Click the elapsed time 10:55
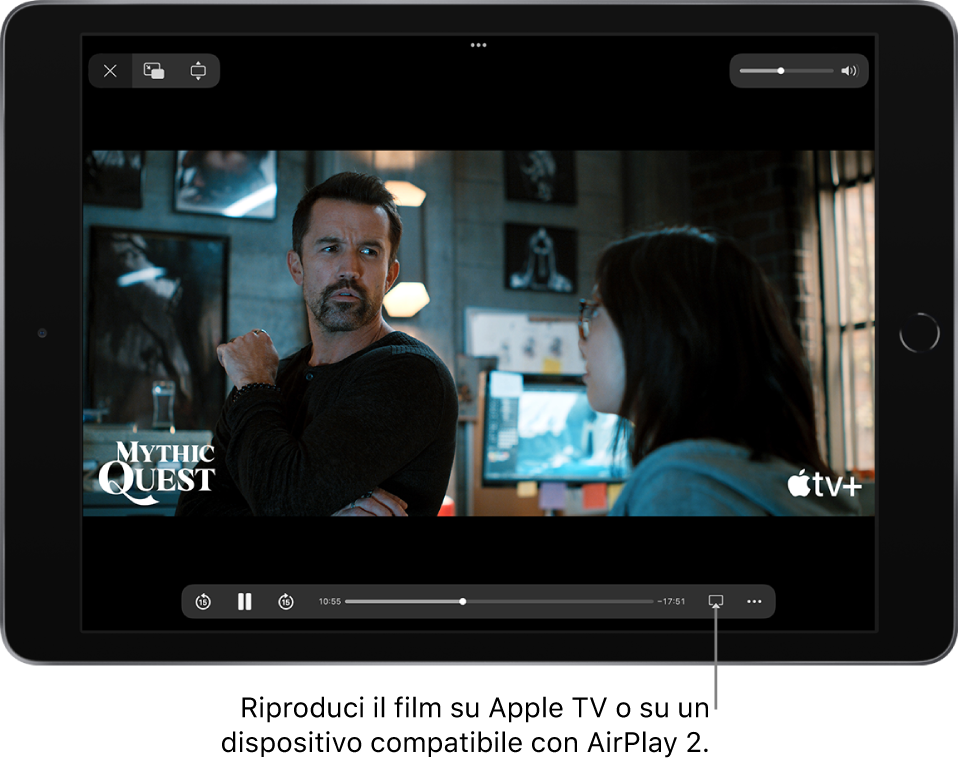 point(330,602)
